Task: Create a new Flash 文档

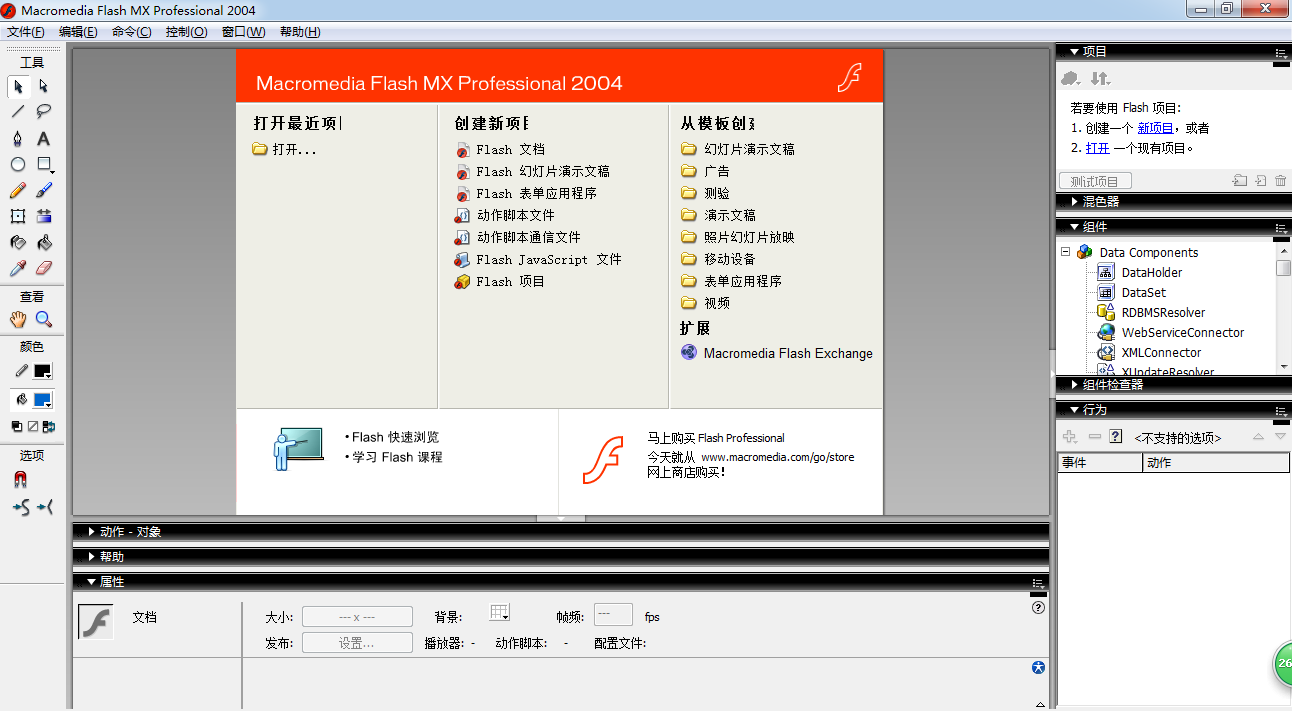Action: (x=510, y=149)
